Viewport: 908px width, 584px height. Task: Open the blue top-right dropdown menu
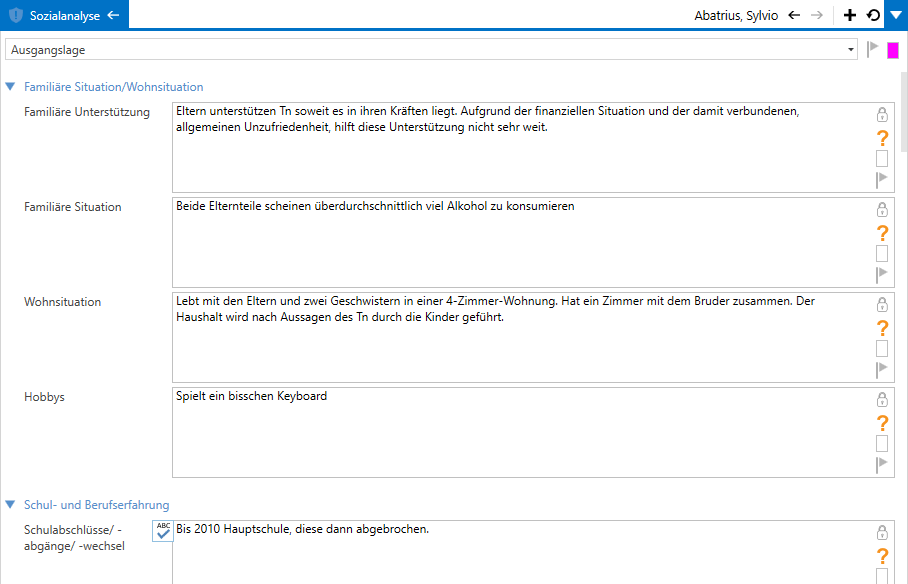point(895,15)
